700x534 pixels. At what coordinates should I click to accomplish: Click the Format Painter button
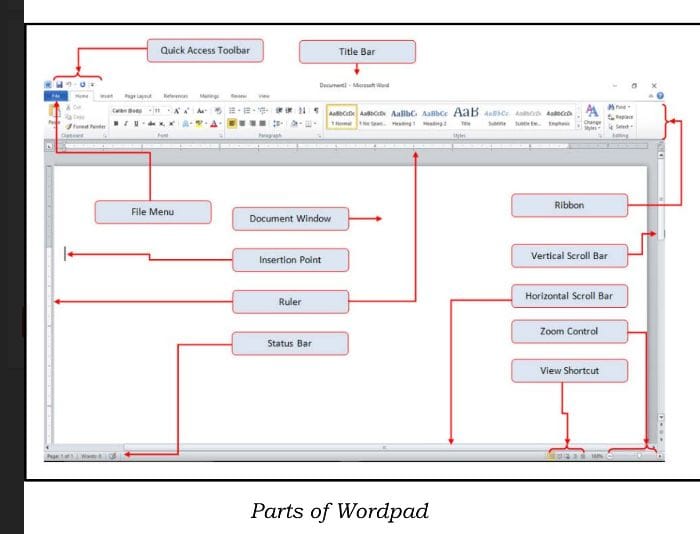pyautogui.click(x=85, y=126)
